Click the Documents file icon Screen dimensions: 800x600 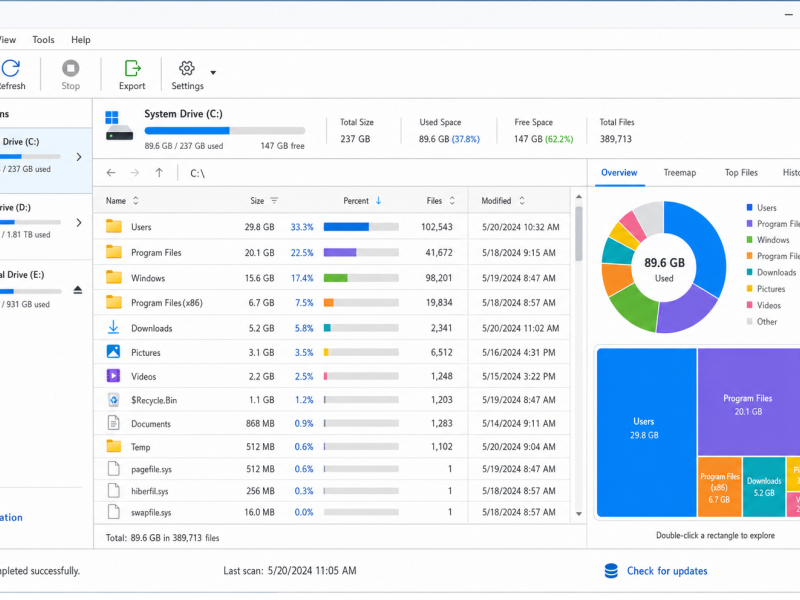[113, 423]
